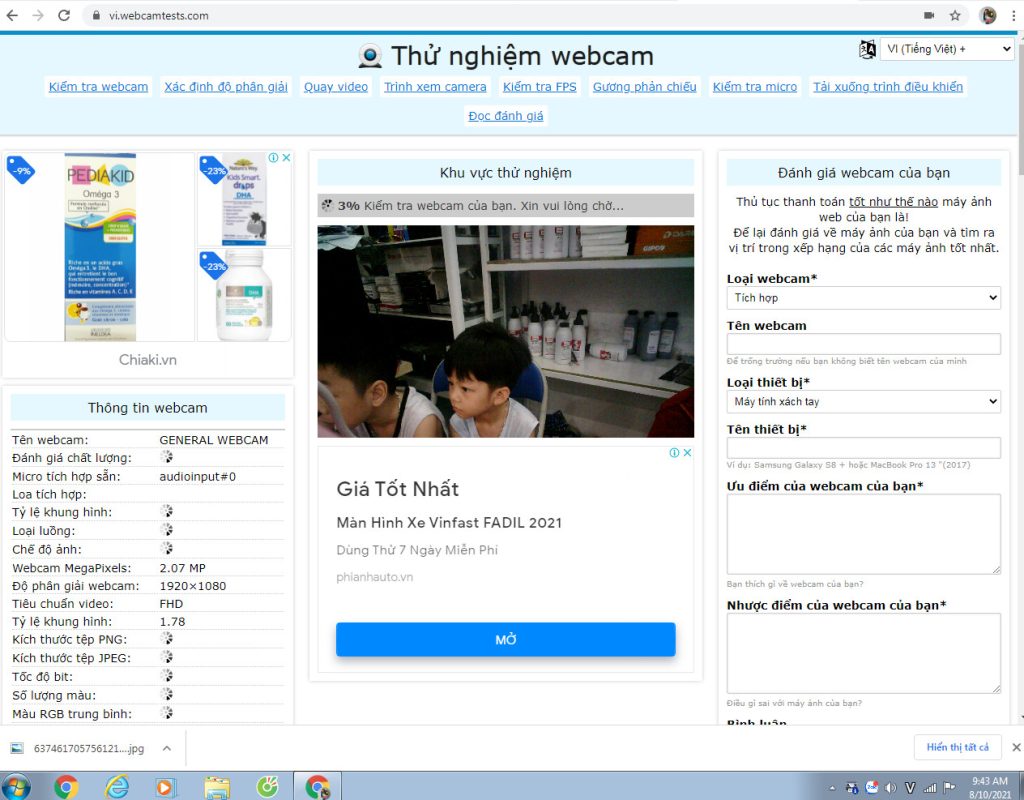Open Windows Media Player from taskbar
Viewport: 1024px width, 800px height.
tap(167, 786)
